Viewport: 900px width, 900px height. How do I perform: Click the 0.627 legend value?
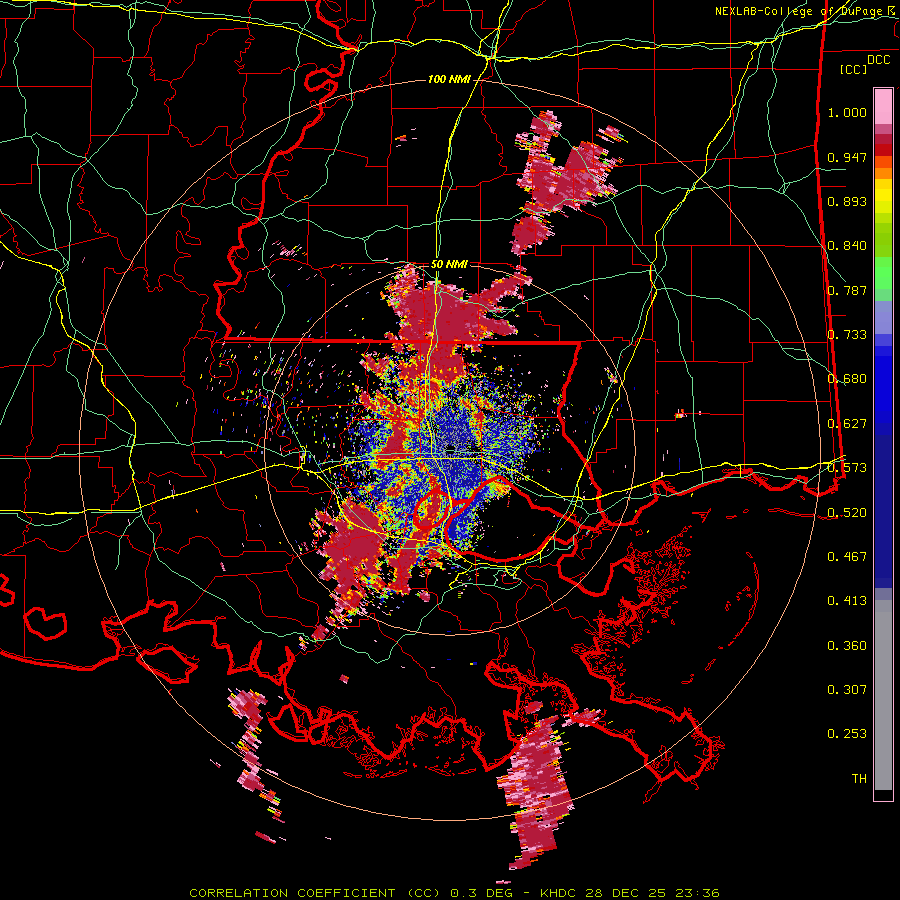click(x=847, y=424)
